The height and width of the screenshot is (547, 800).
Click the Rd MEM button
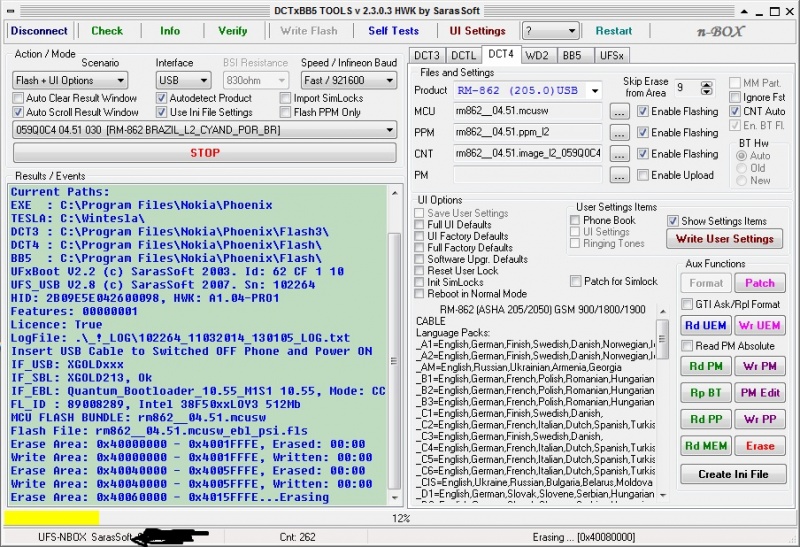[706, 446]
